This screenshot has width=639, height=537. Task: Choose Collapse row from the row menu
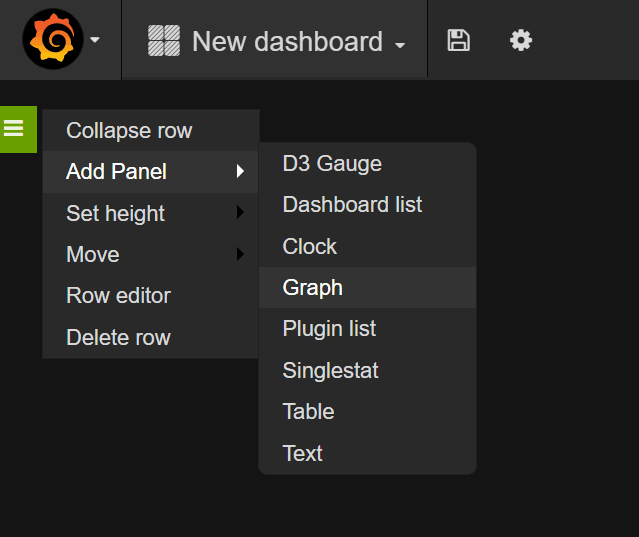(151, 131)
